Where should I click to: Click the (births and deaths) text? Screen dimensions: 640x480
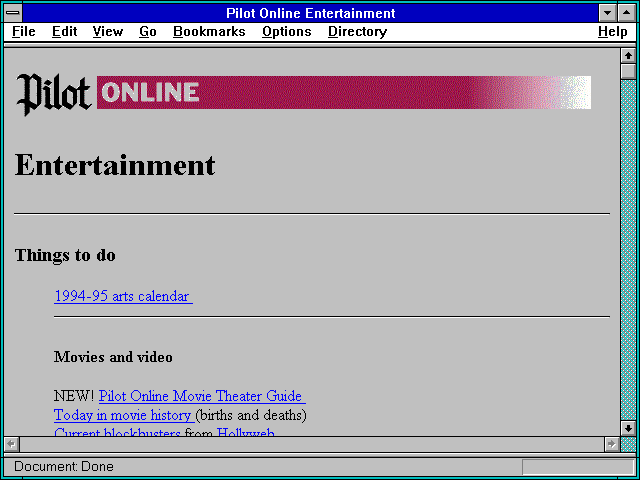pyautogui.click(x=251, y=416)
